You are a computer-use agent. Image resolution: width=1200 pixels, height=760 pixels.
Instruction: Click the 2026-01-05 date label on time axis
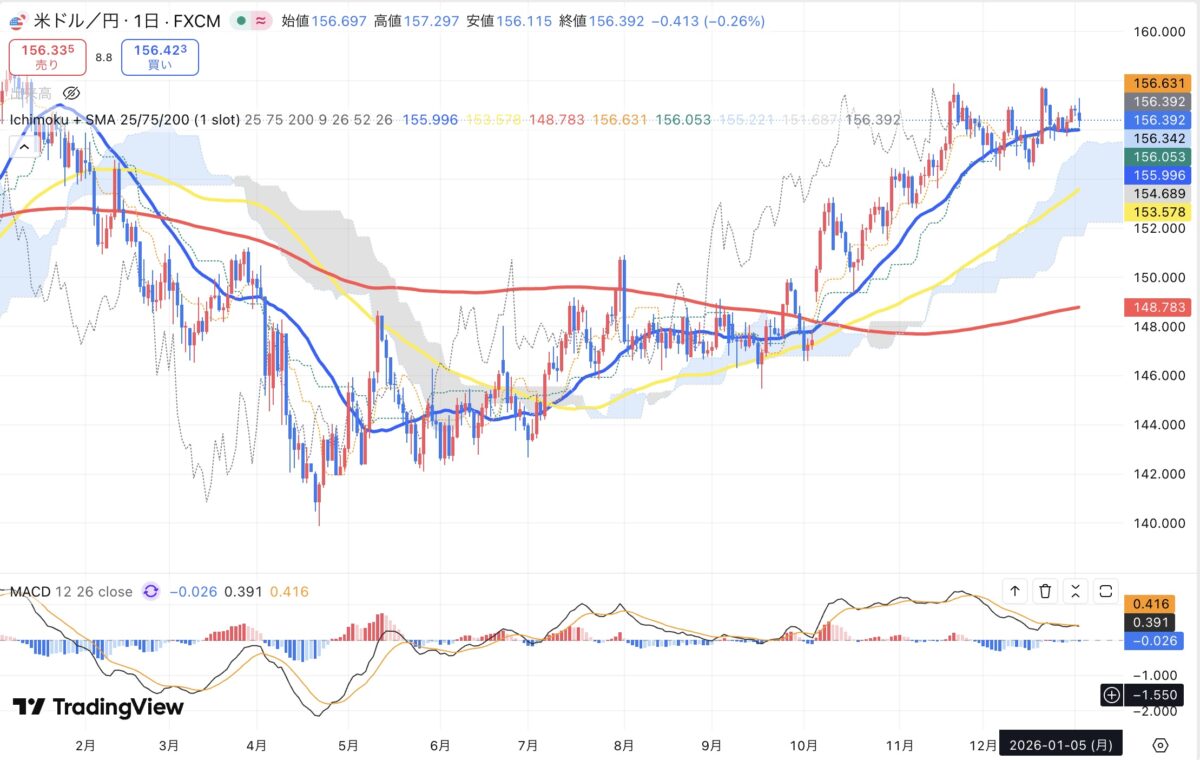(1060, 745)
